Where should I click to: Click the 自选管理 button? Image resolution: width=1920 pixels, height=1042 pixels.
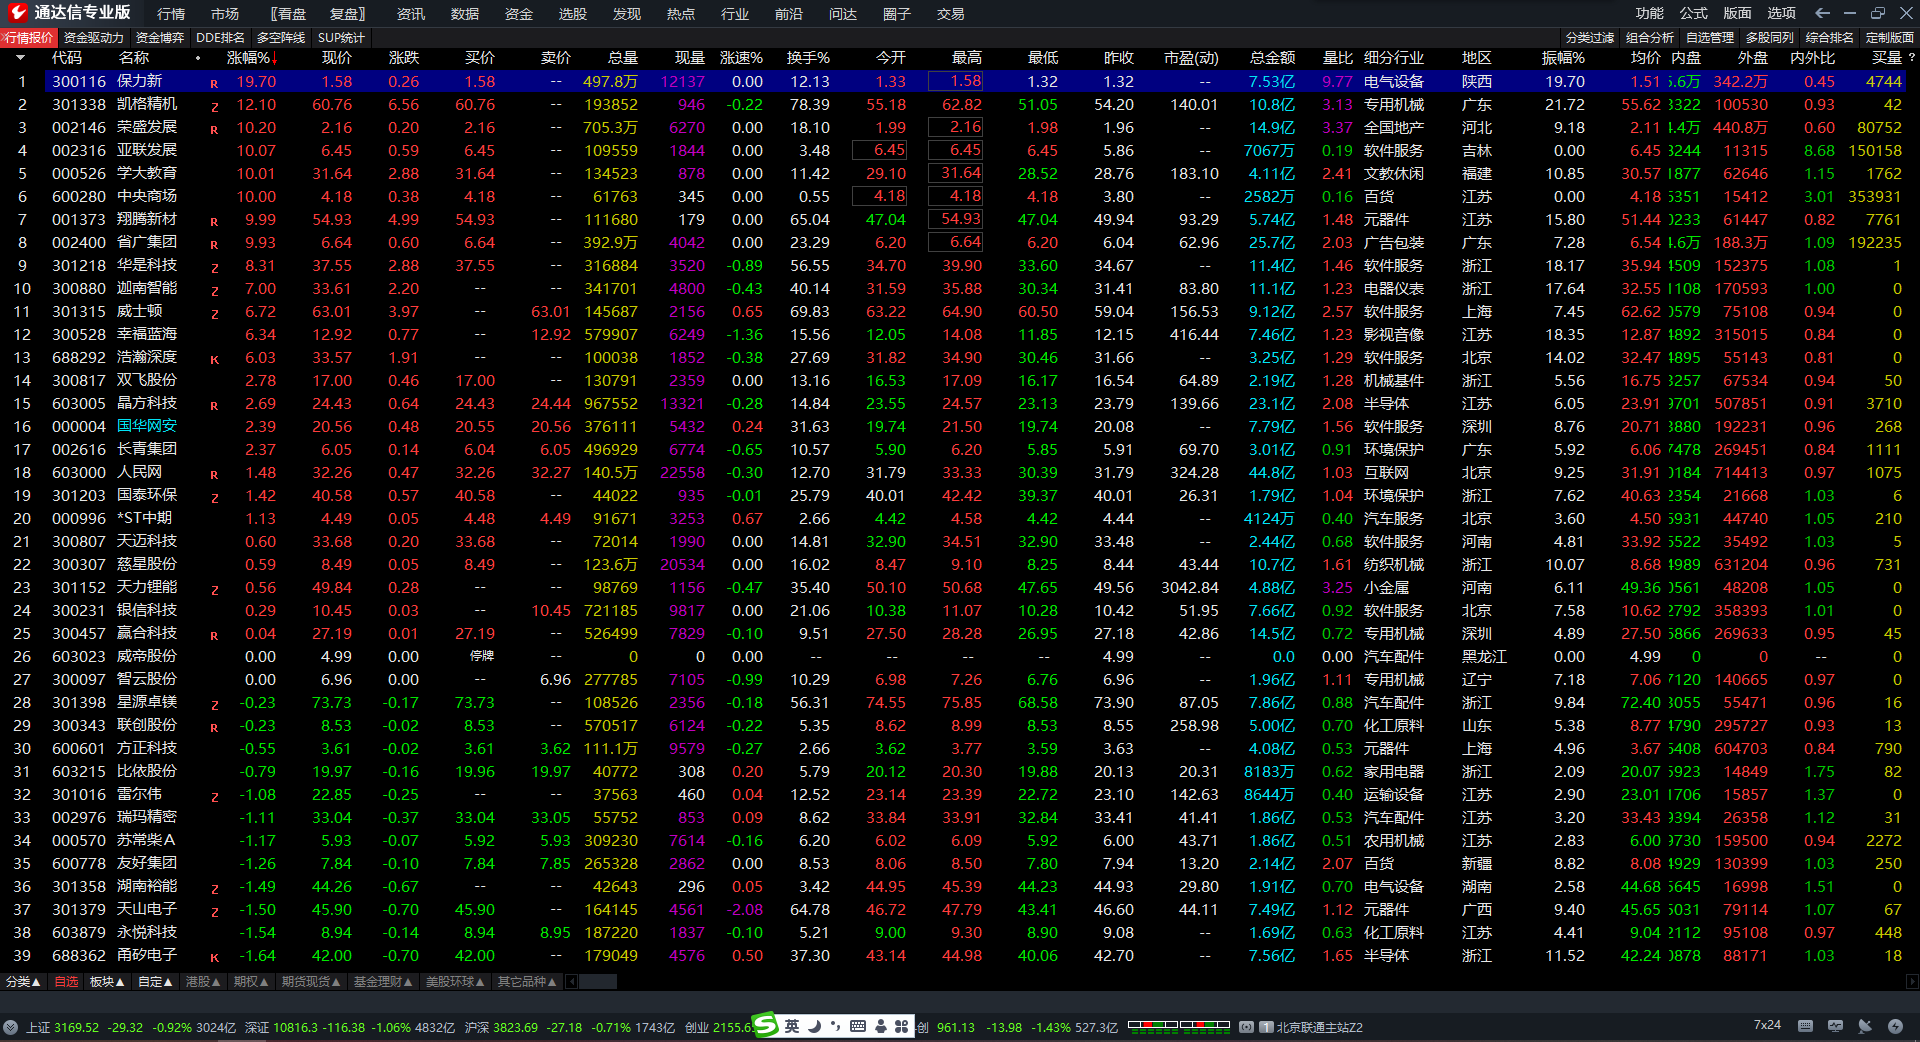1710,38
